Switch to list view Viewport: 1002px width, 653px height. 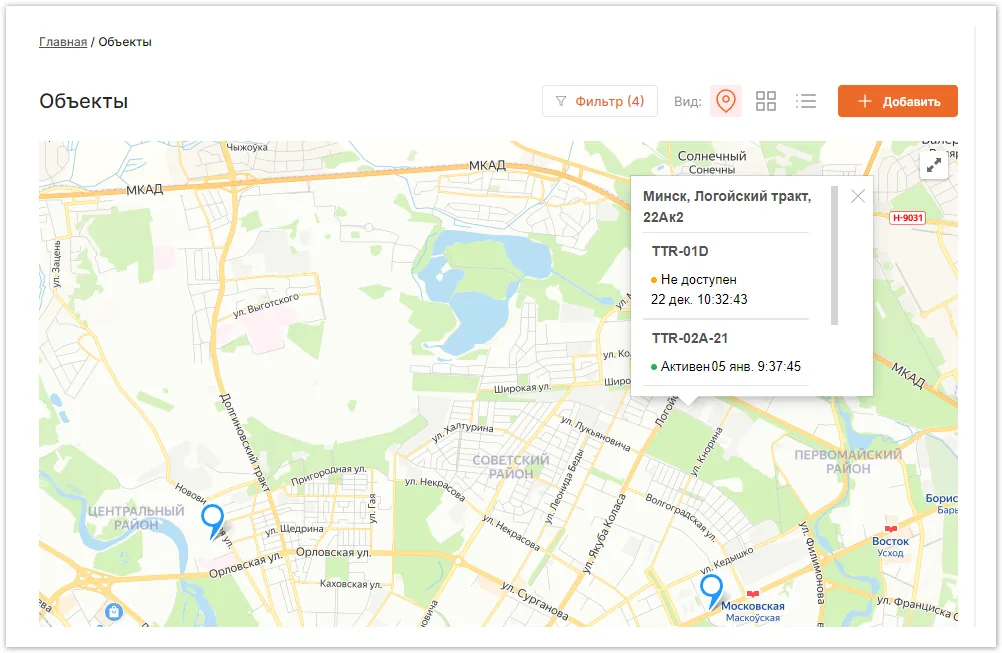(x=806, y=101)
